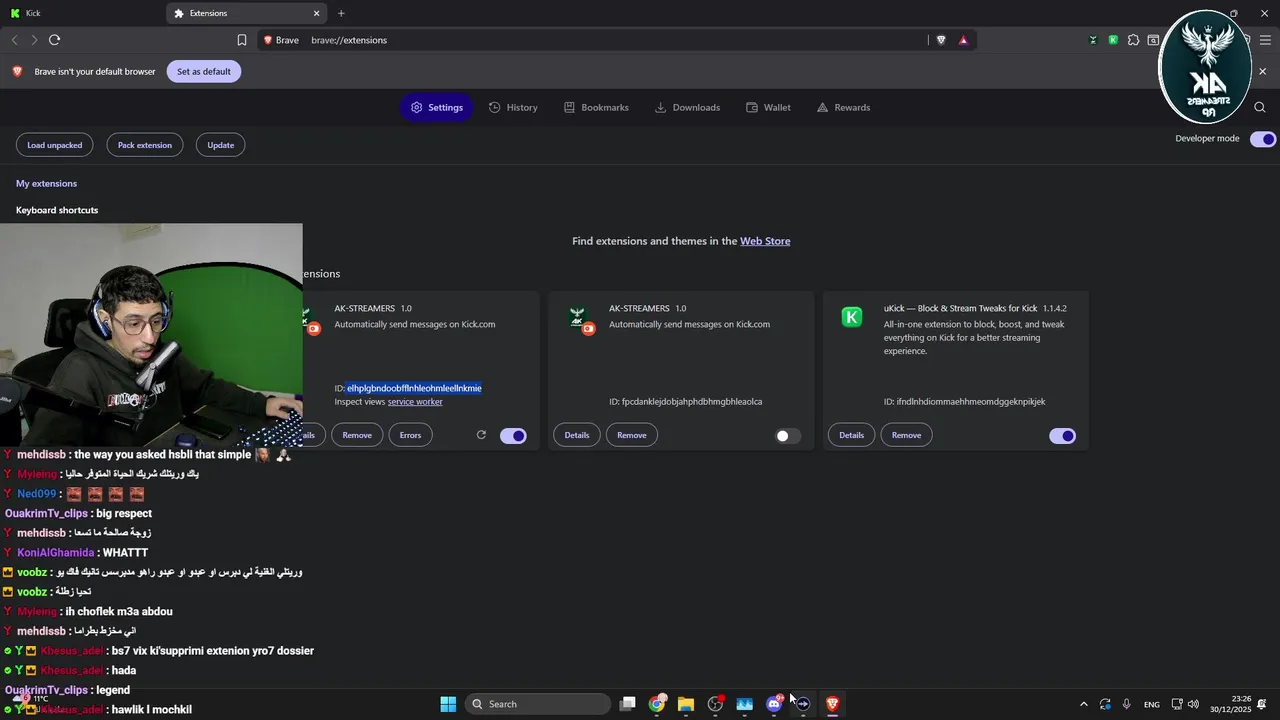The width and height of the screenshot is (1280, 720).
Task: Open Keyboard shortcuts in sidebar
Action: [57, 210]
